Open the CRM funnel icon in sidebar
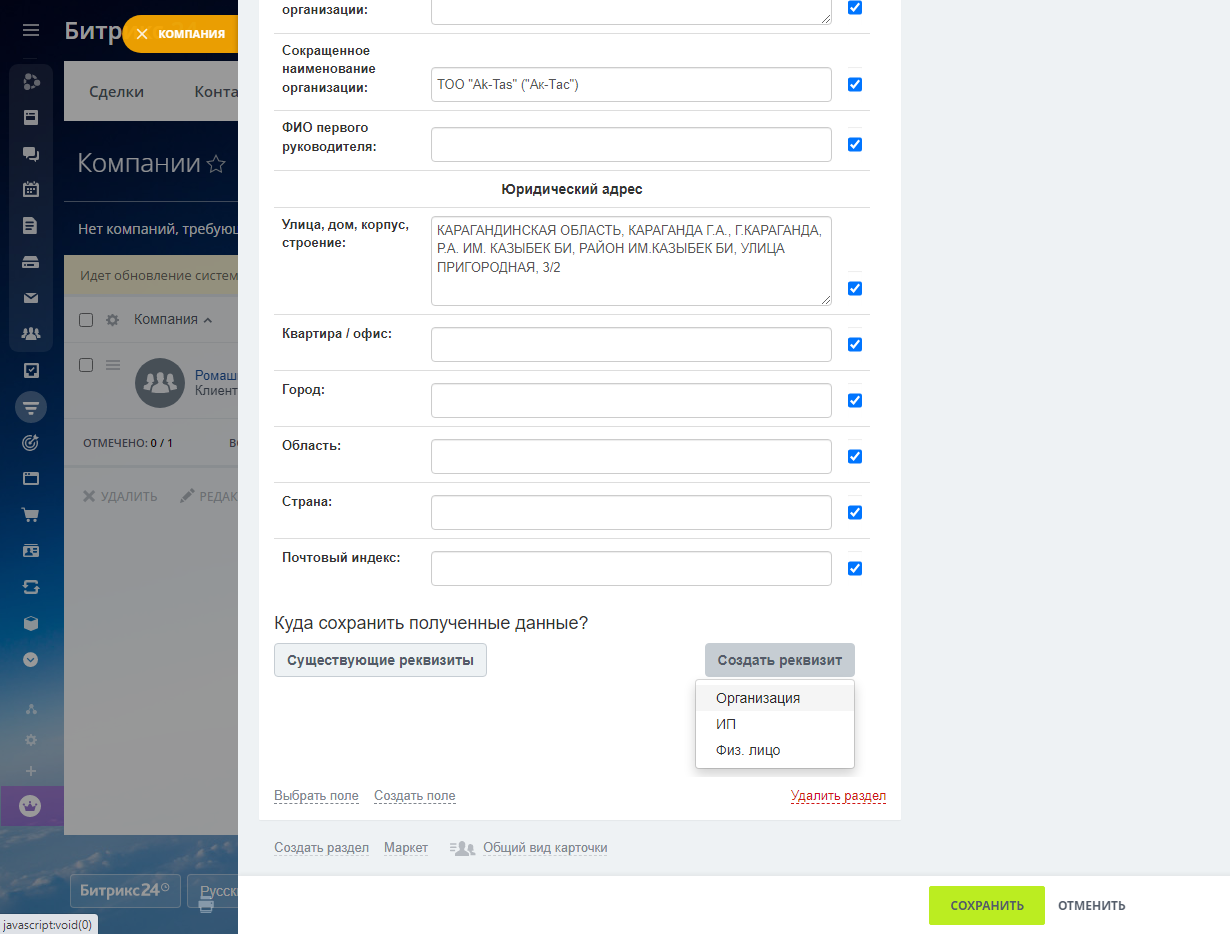Image resolution: width=1230 pixels, height=934 pixels. point(31,407)
